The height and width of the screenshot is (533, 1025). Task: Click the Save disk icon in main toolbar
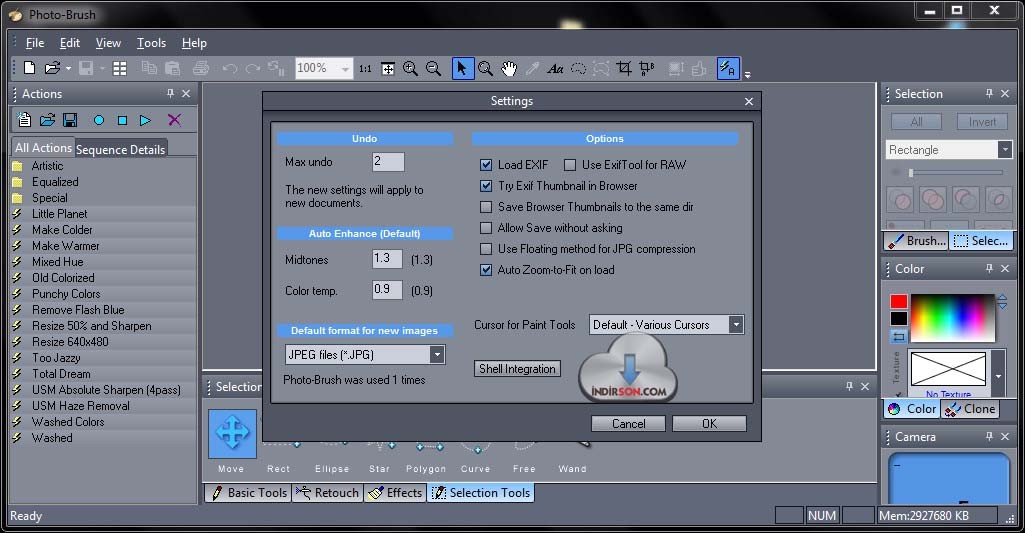tap(86, 68)
